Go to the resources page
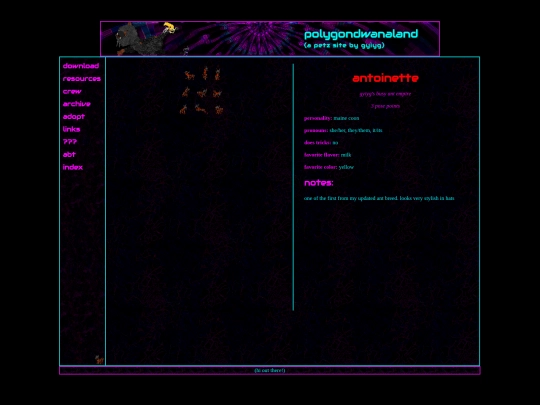 (82, 79)
